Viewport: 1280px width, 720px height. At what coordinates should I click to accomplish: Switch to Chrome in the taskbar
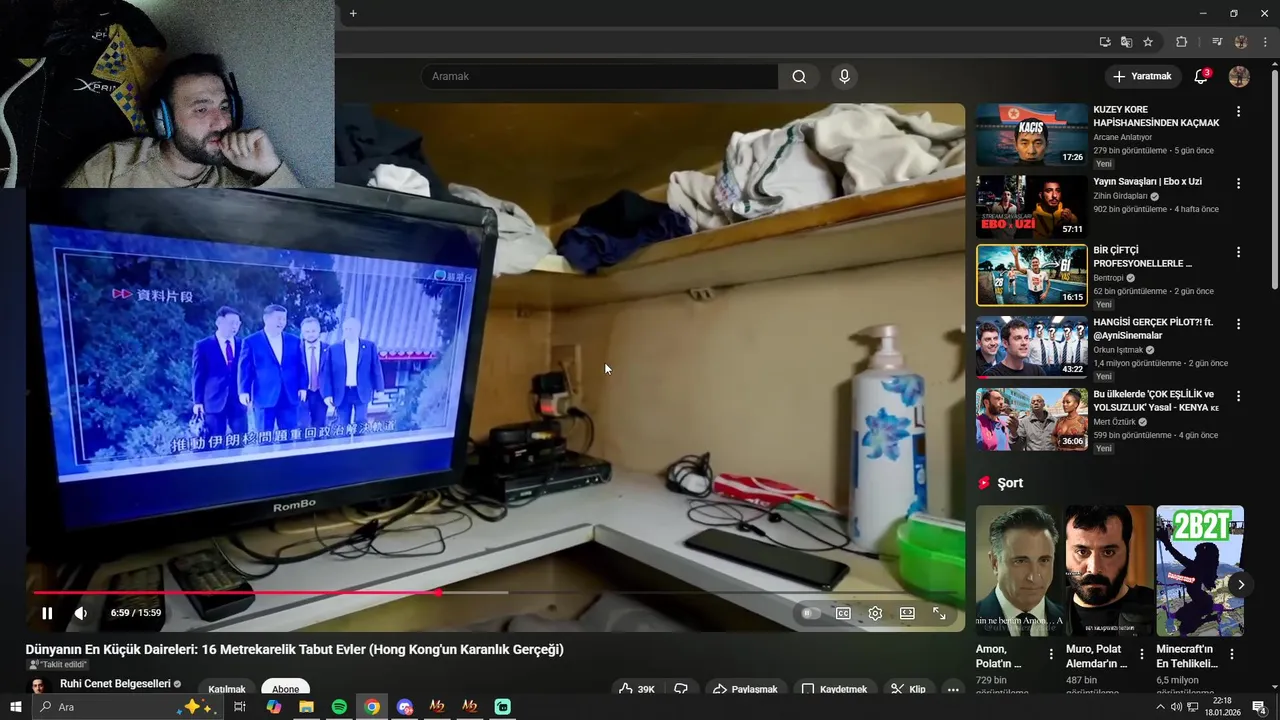pos(372,707)
